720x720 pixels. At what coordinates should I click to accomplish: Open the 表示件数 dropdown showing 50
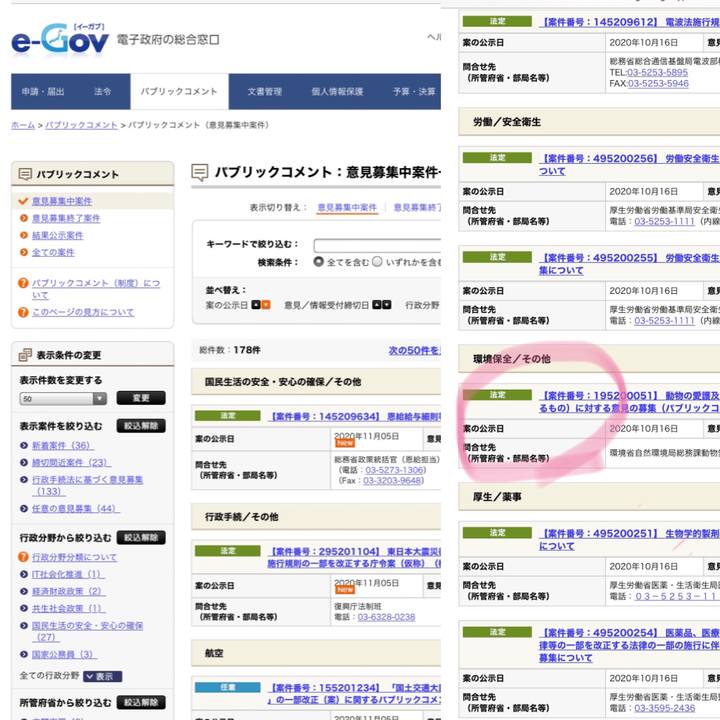point(62,398)
